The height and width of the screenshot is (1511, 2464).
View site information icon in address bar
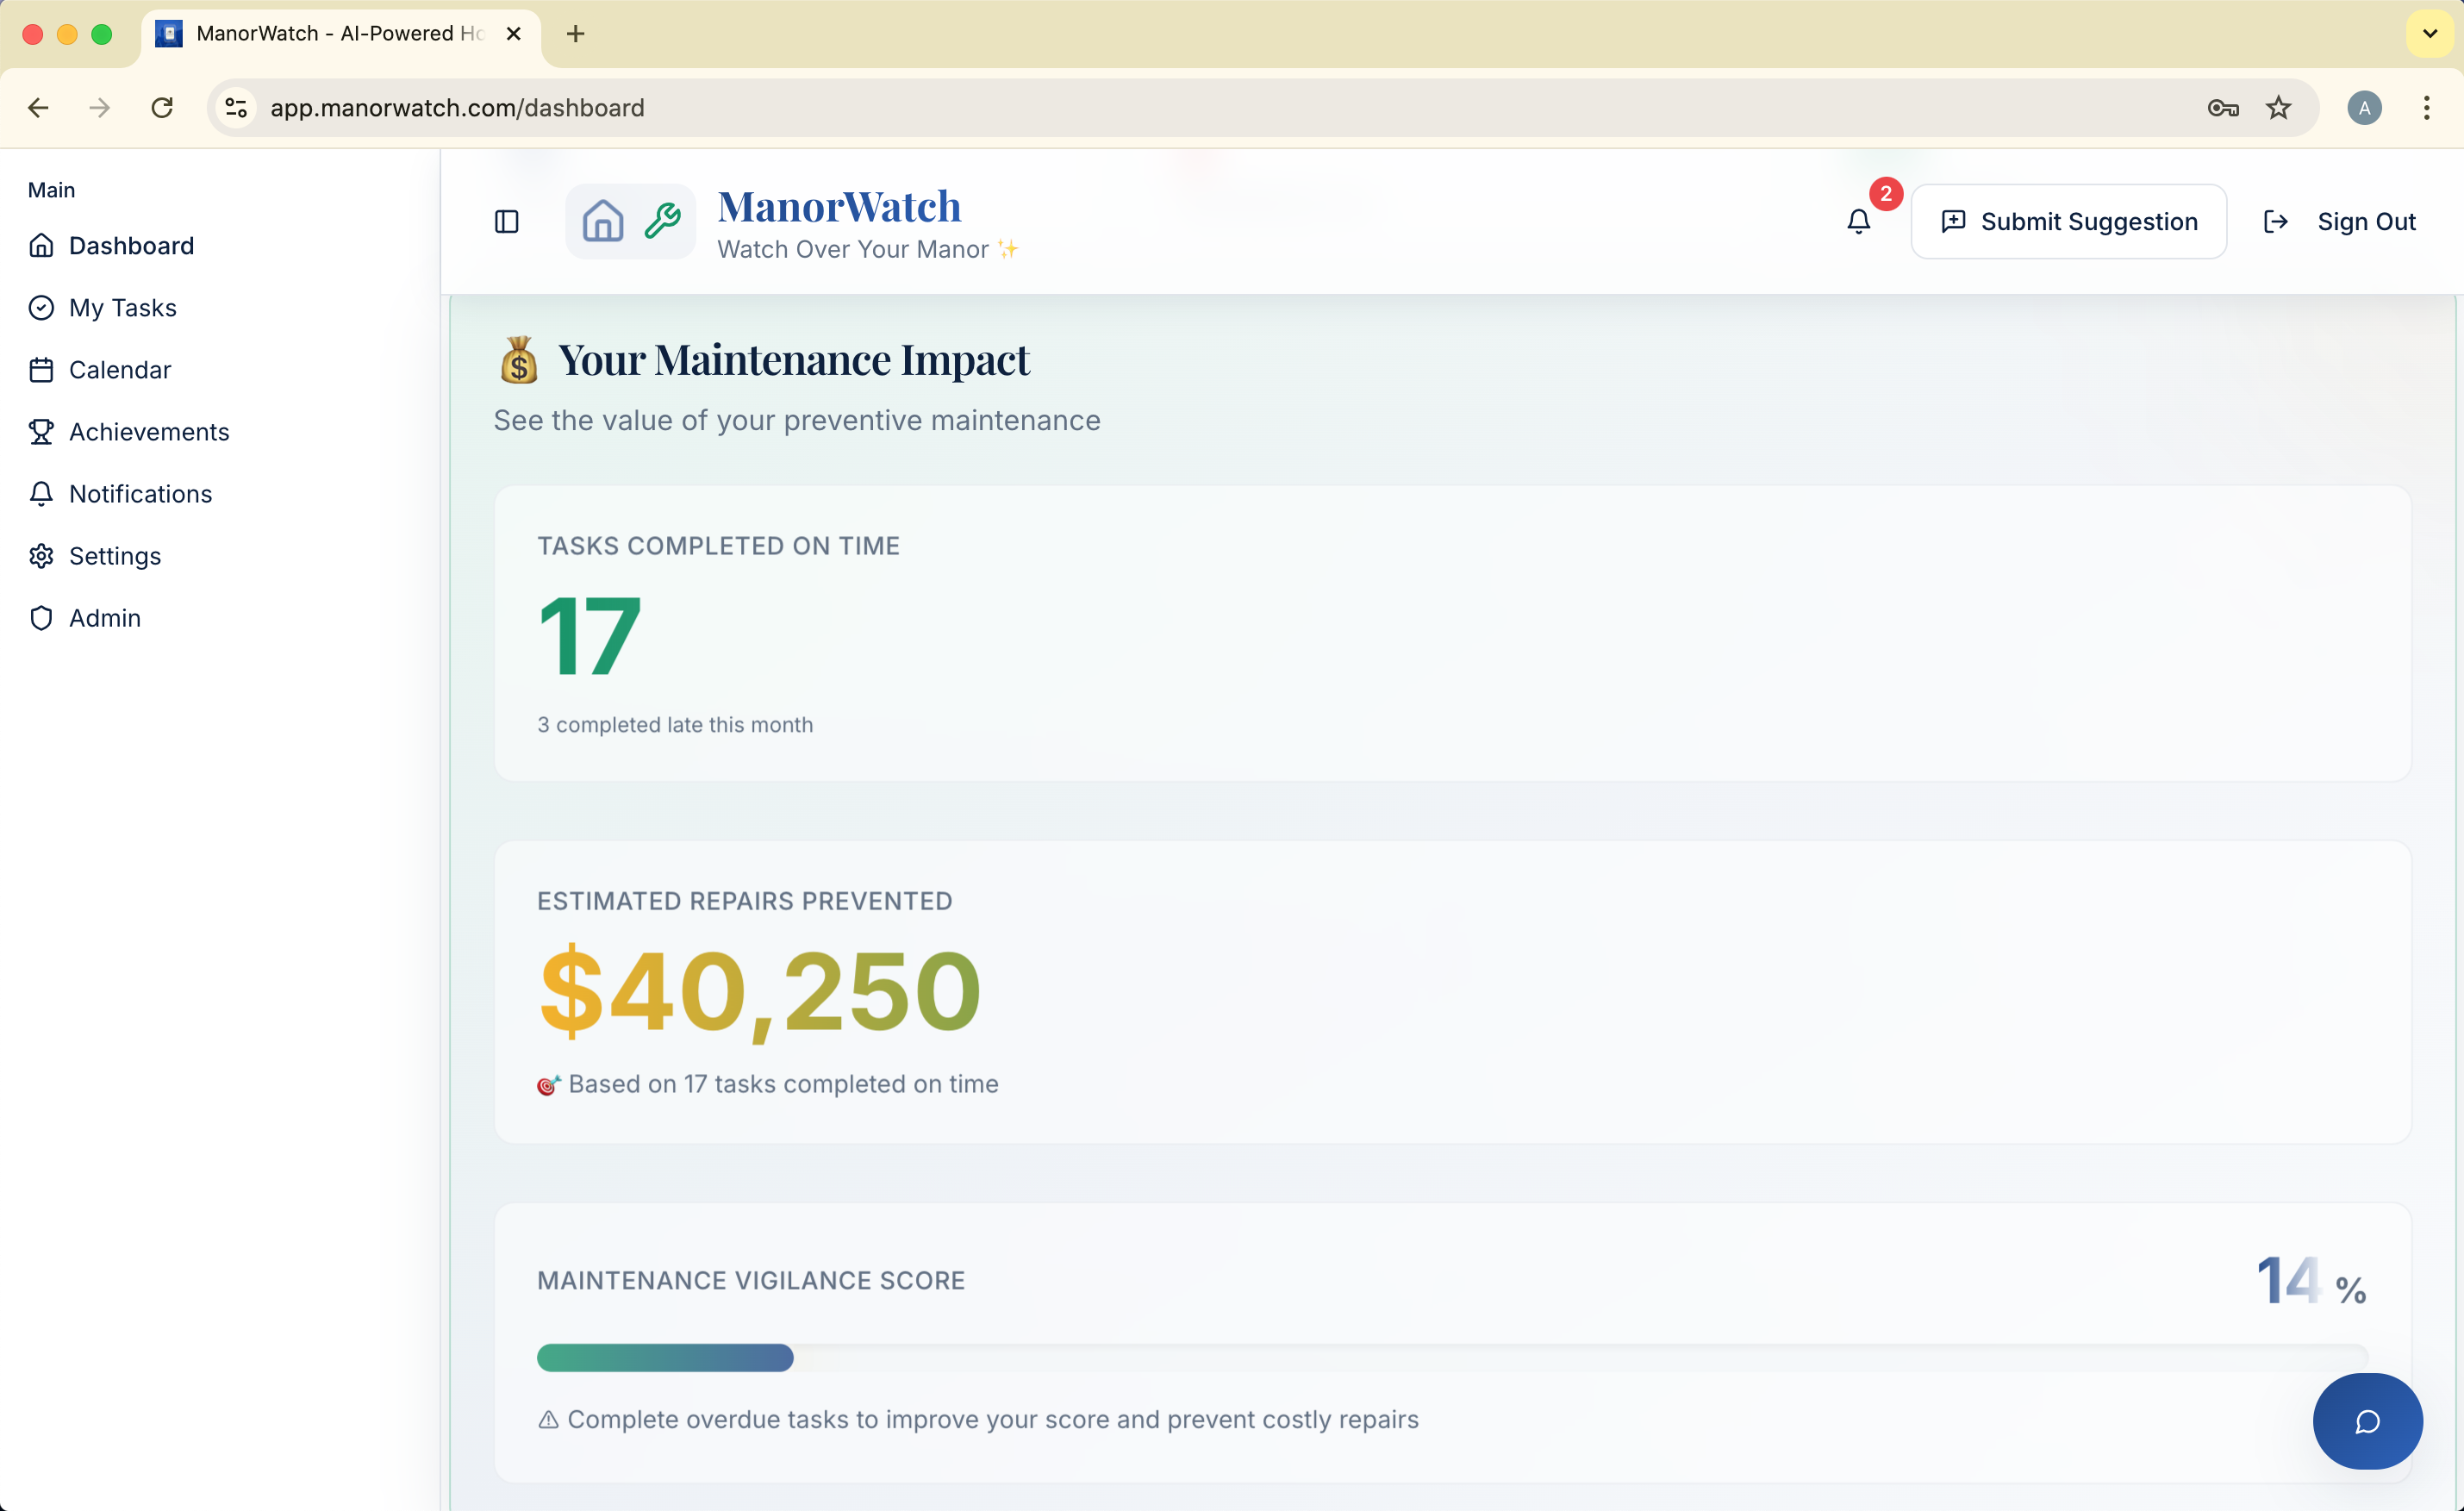[x=236, y=108]
